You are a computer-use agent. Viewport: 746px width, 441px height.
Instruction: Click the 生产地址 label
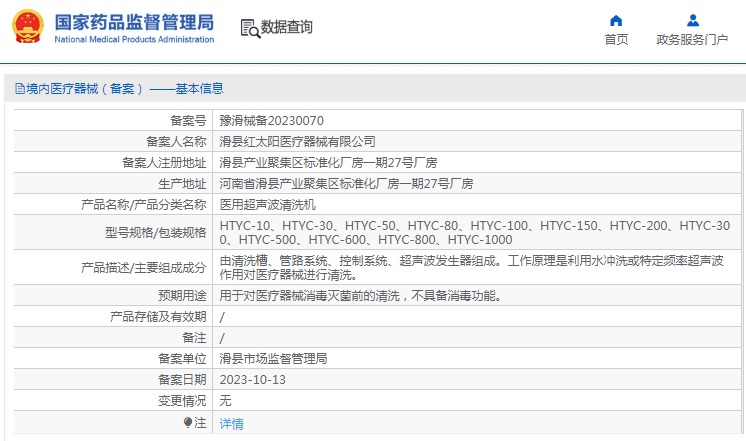click(182, 184)
